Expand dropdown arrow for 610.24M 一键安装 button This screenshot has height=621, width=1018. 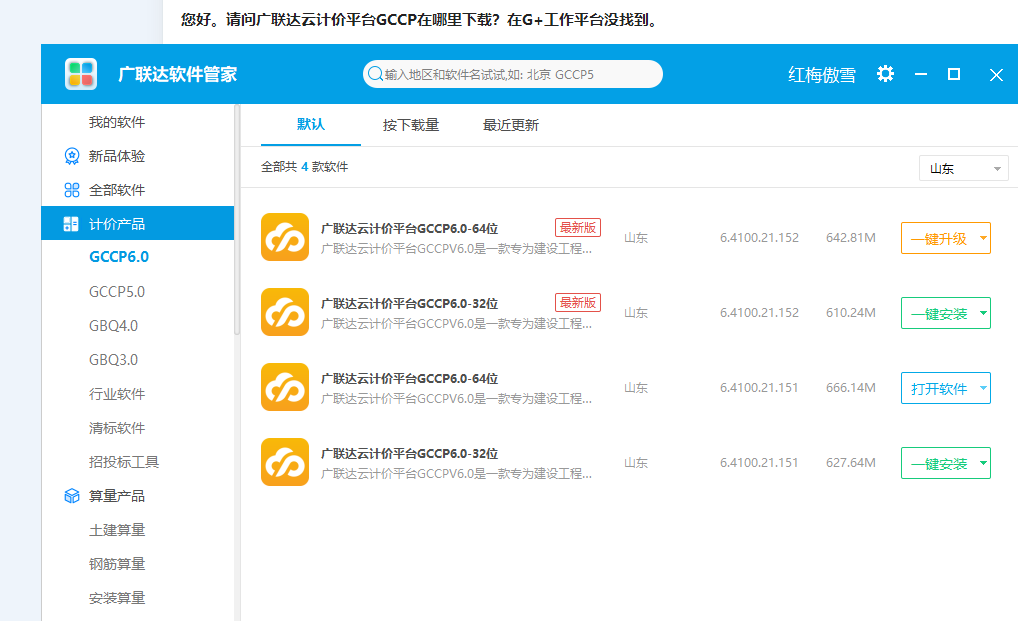(983, 313)
